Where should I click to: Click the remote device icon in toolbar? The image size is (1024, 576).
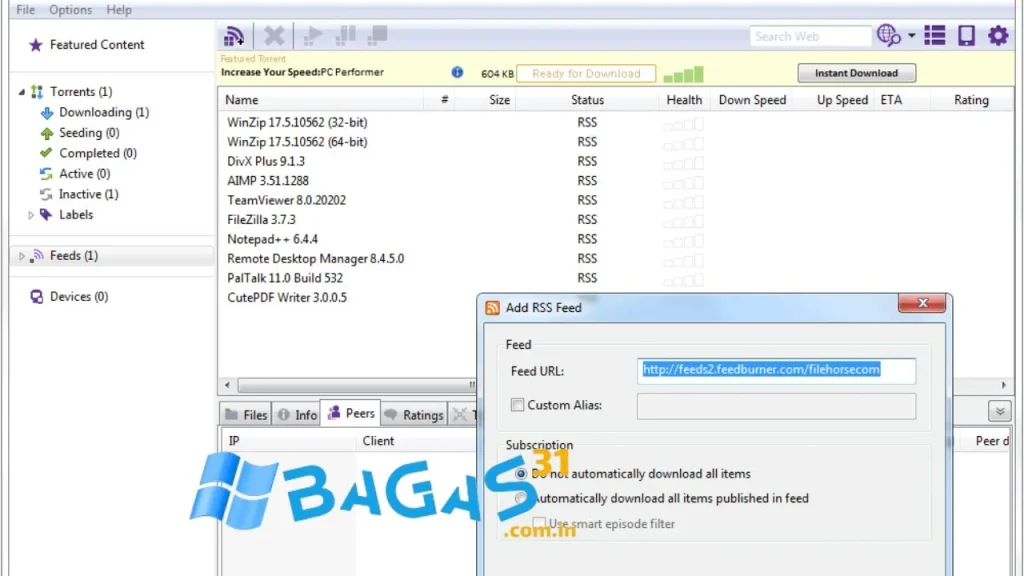coord(967,35)
